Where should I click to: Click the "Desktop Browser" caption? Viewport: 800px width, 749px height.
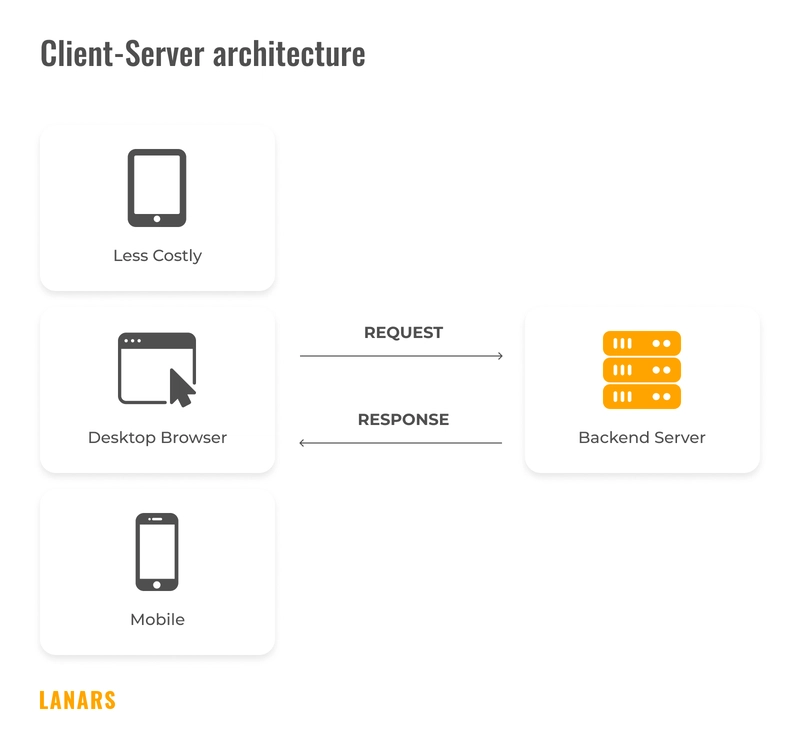(157, 438)
